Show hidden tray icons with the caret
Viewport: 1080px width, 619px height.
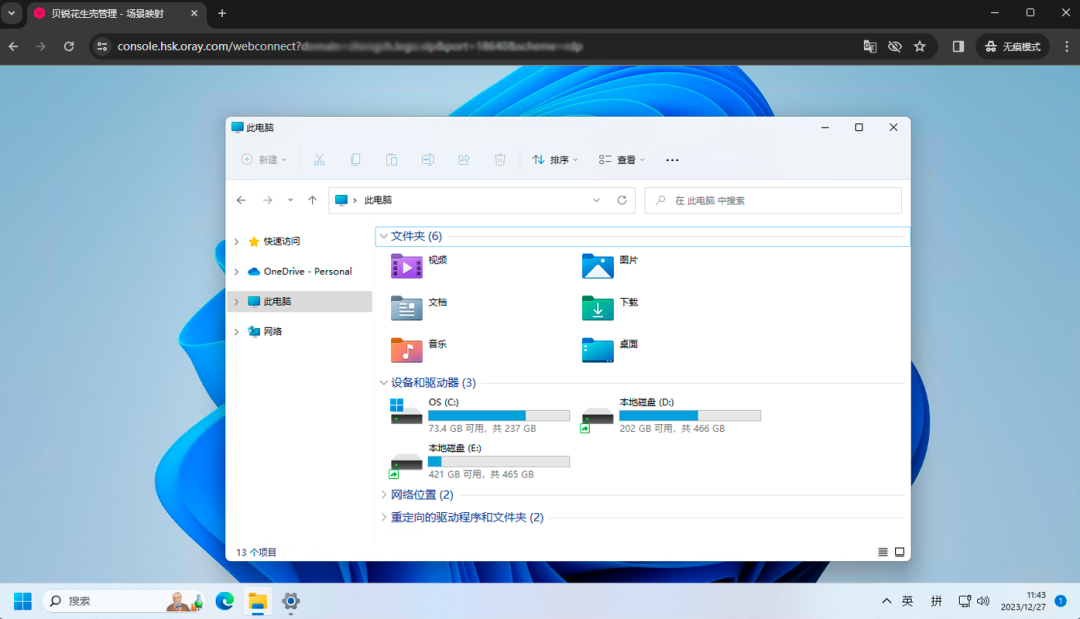click(x=886, y=601)
